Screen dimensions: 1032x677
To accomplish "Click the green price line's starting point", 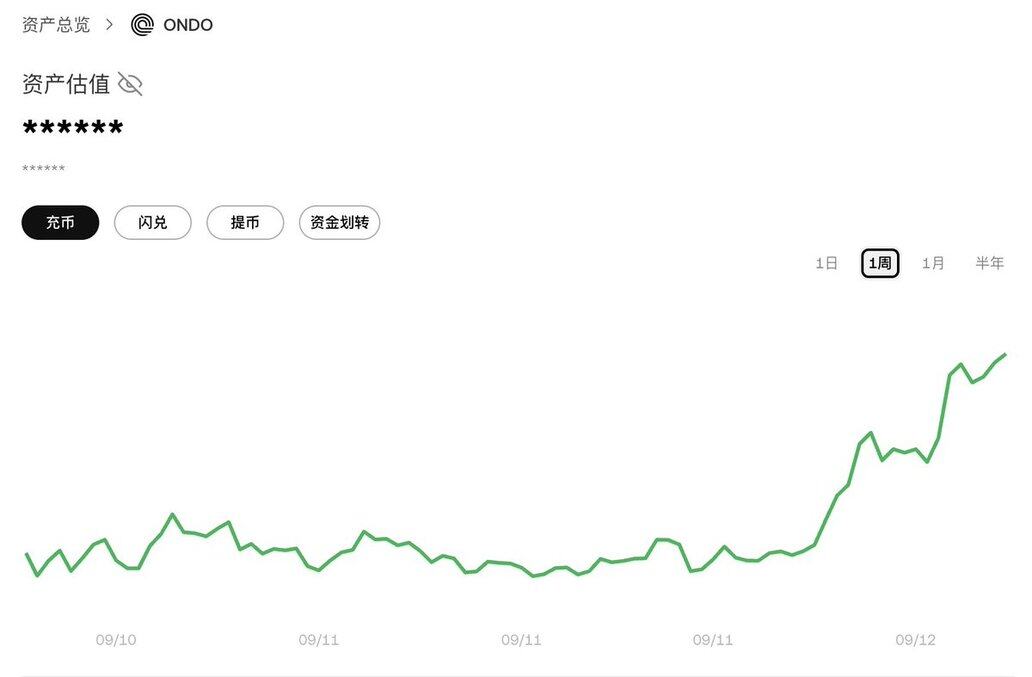I will [x=27, y=554].
